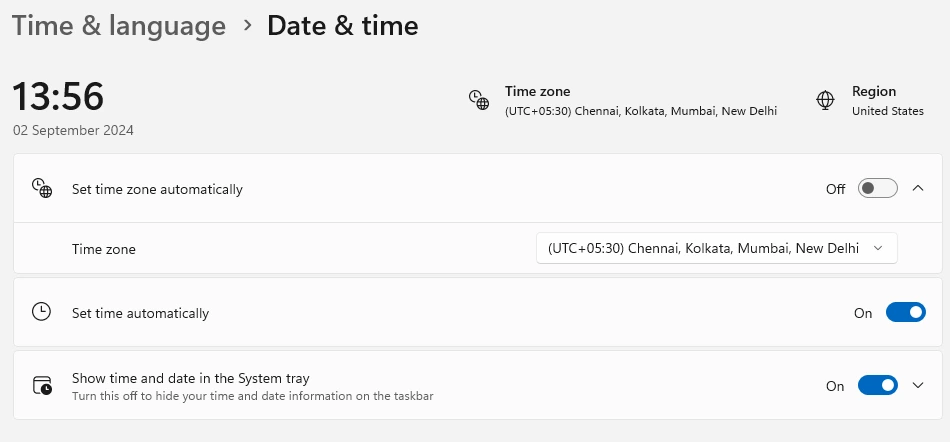Click the large 13:56 clock display
This screenshot has height=442, width=950.
pos(58,96)
